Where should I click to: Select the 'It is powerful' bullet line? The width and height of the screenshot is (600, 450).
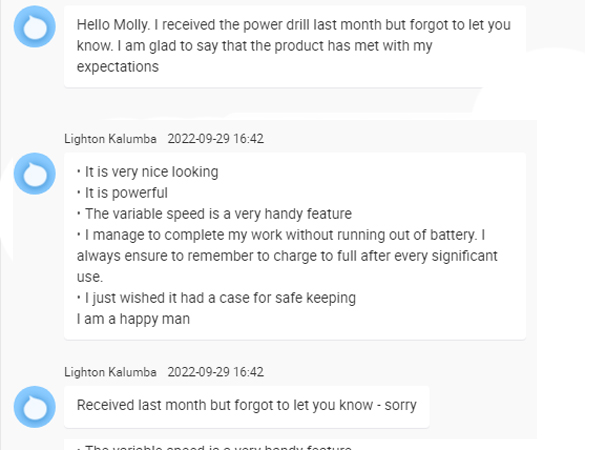[124, 193]
